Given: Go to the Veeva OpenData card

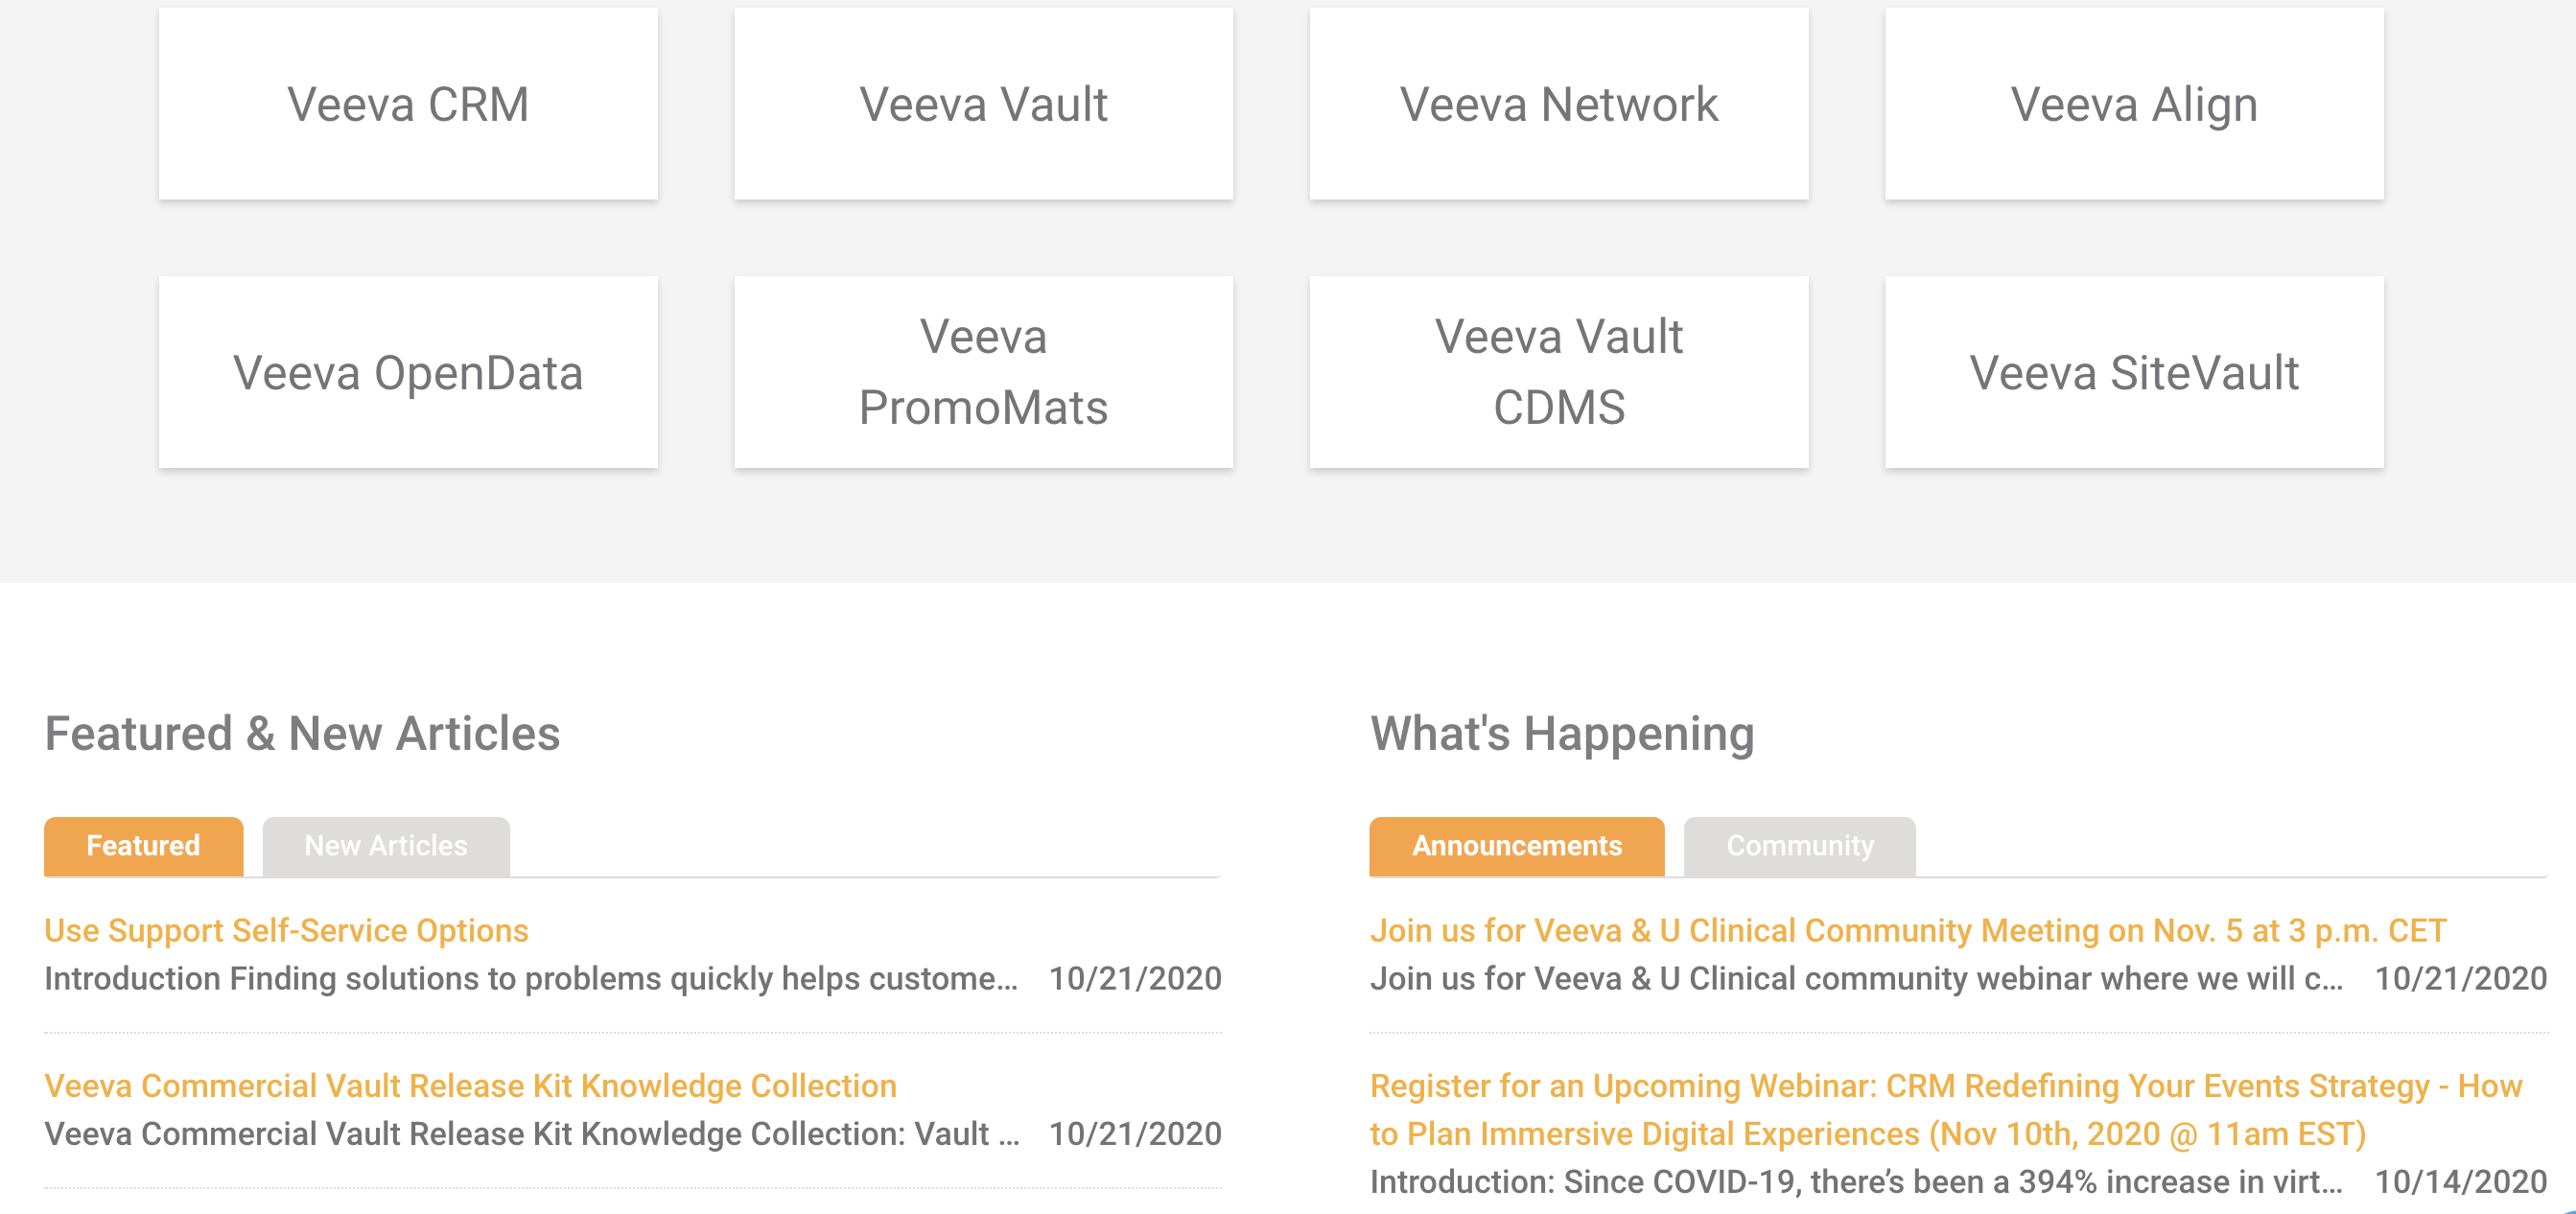Looking at the screenshot, I should [408, 372].
